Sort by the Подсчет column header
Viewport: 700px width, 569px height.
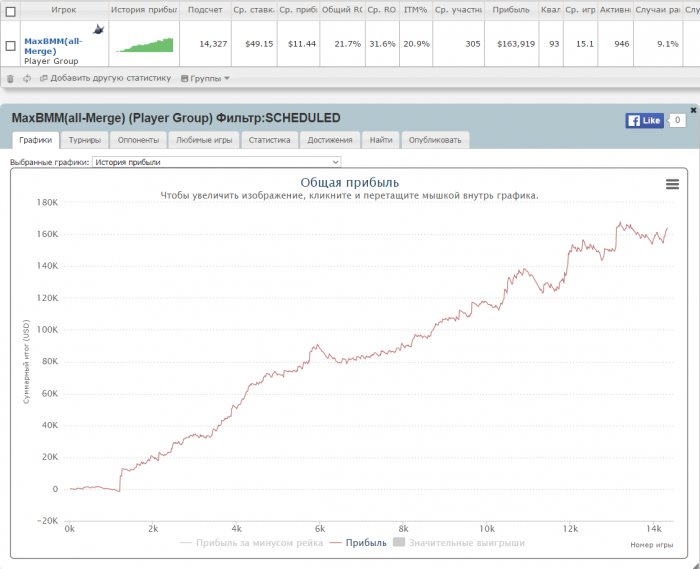(x=205, y=10)
